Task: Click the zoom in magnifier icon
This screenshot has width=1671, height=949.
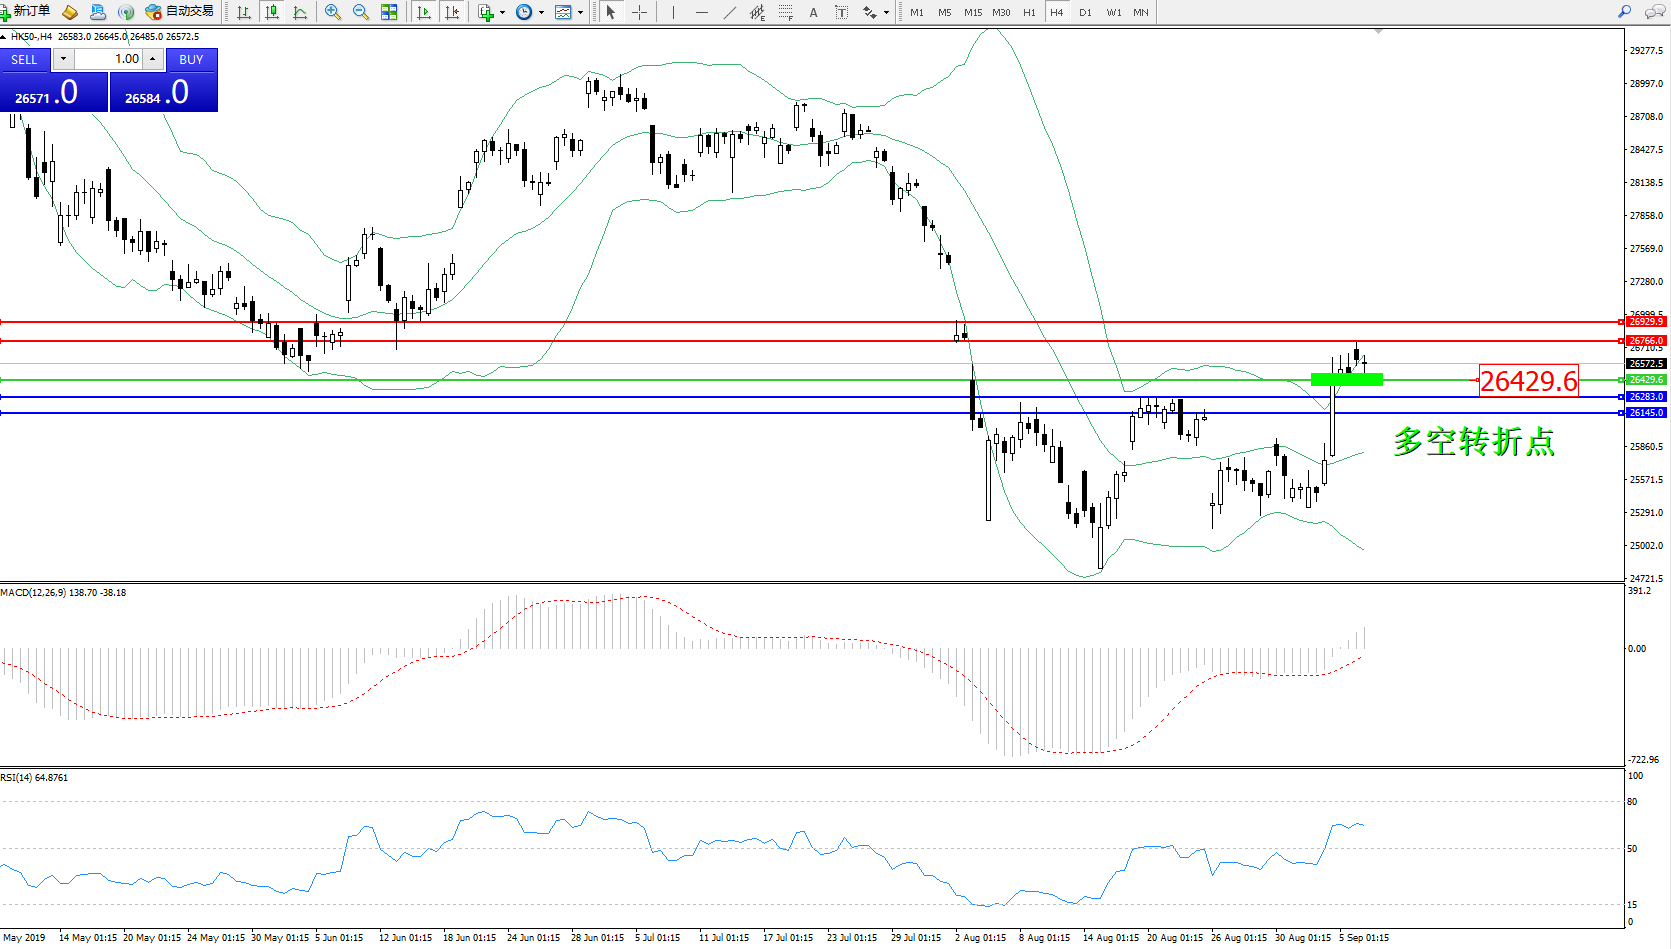Action: (333, 12)
